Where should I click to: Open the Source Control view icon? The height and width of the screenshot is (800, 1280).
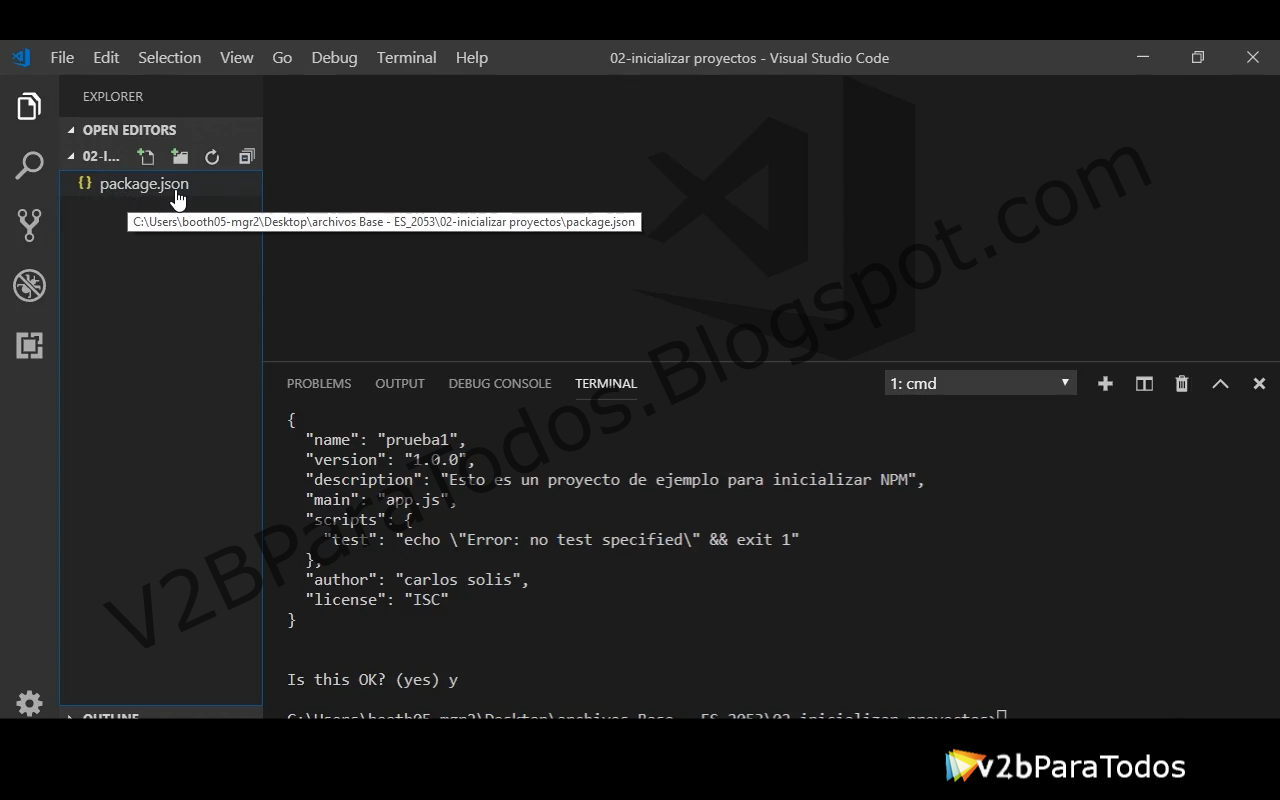[x=29, y=225]
